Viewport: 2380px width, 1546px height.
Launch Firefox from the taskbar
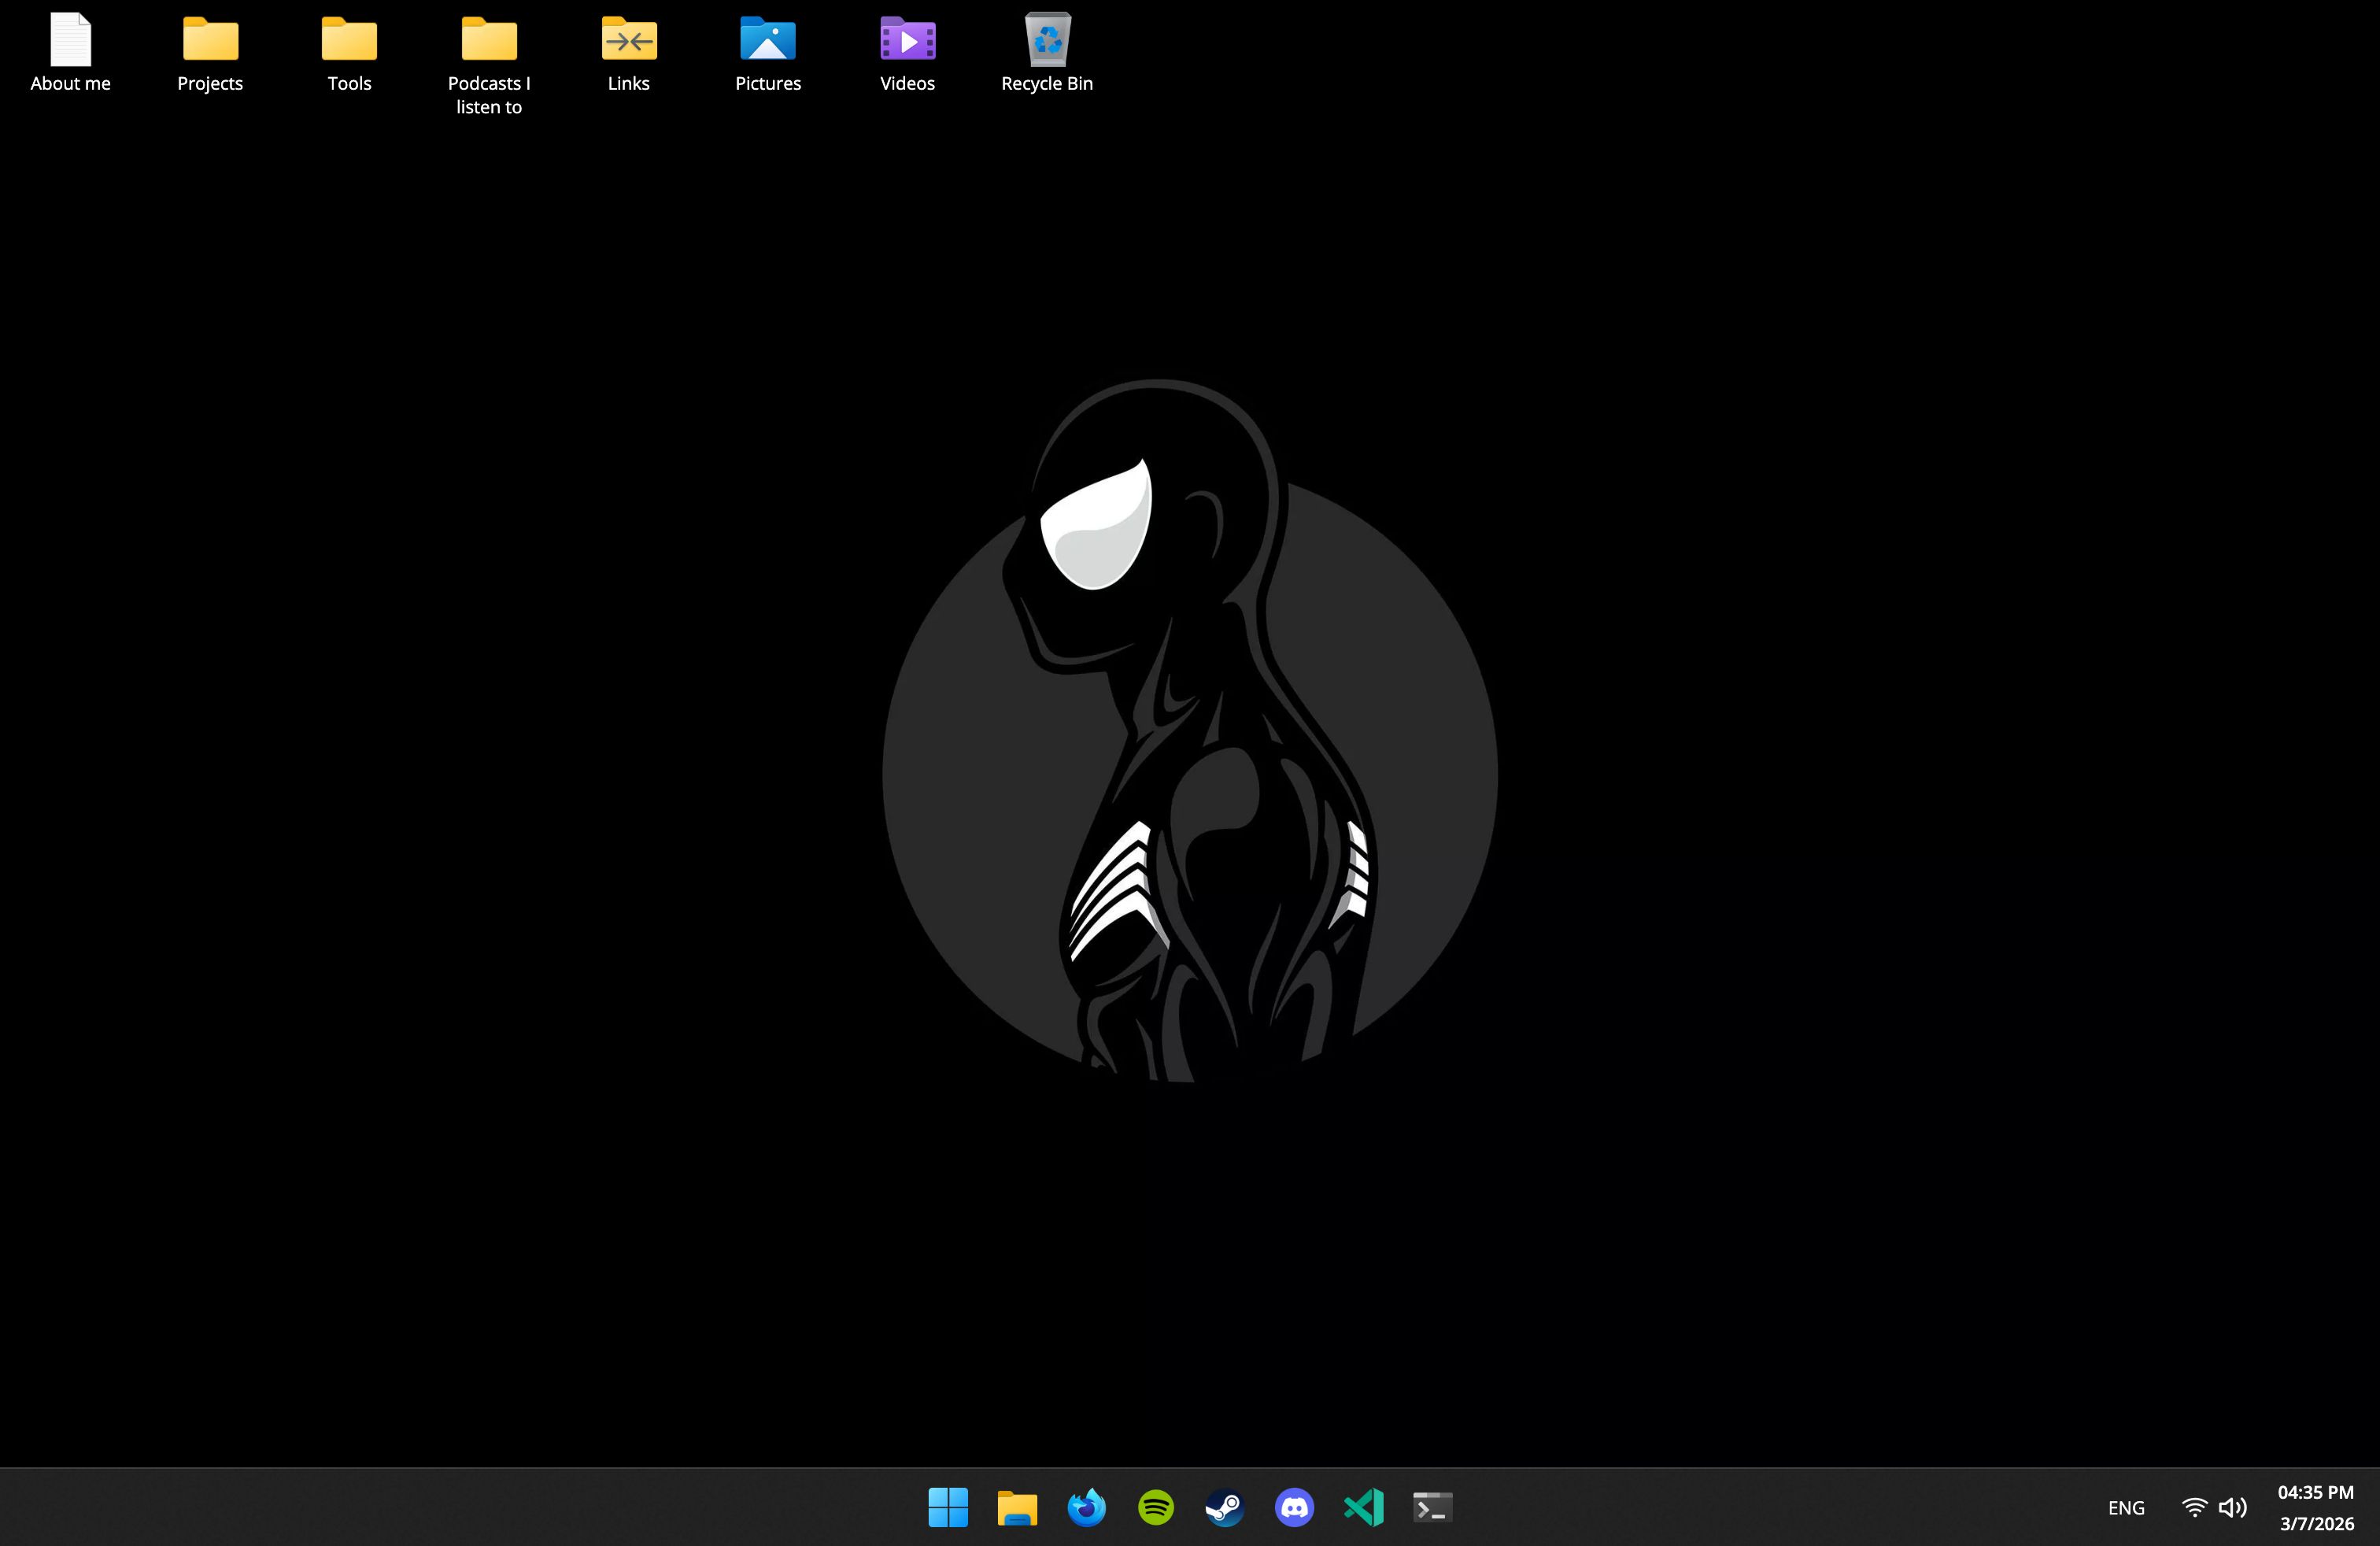(x=1087, y=1507)
